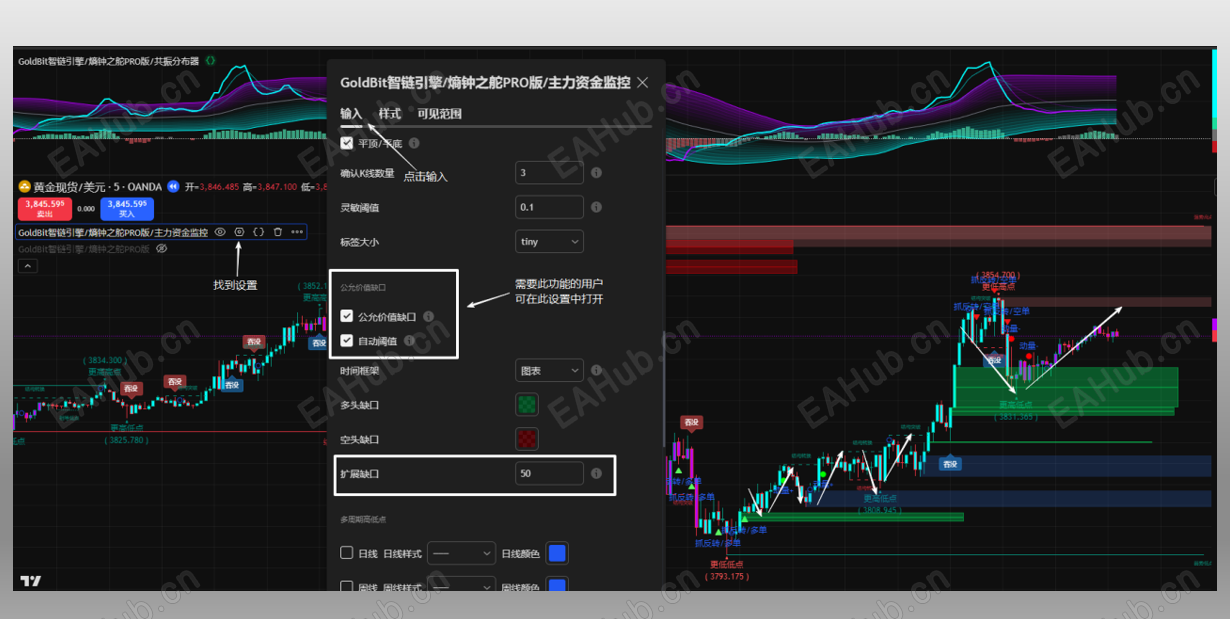1230x619 pixels.
Task: Open source code braces icon of indicator
Action: pyautogui.click(x=258, y=232)
